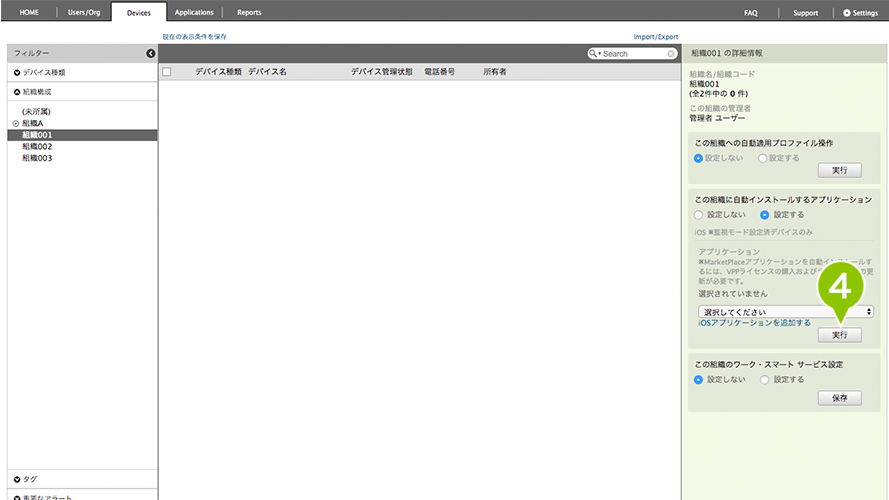Clear the search field with x icon
Viewport: 889px width, 500px height.
click(x=671, y=53)
